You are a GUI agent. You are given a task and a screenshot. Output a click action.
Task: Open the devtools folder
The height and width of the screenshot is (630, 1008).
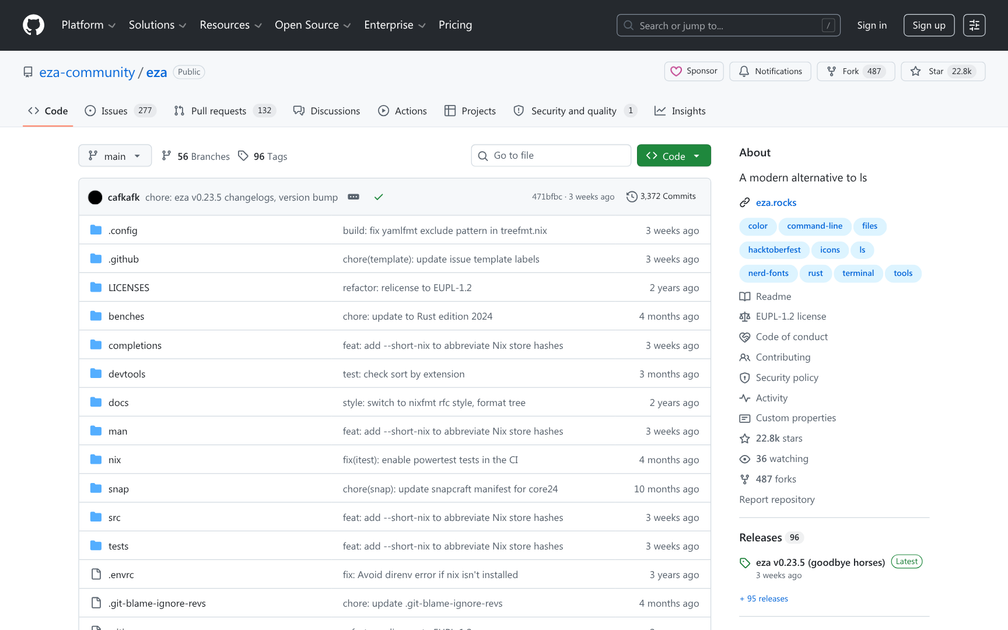127,374
